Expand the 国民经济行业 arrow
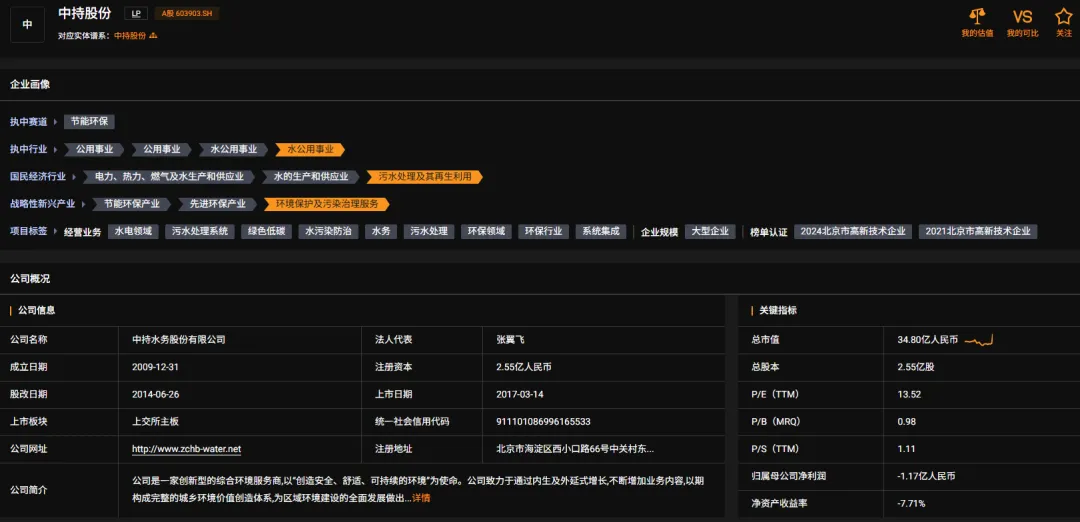 74,177
